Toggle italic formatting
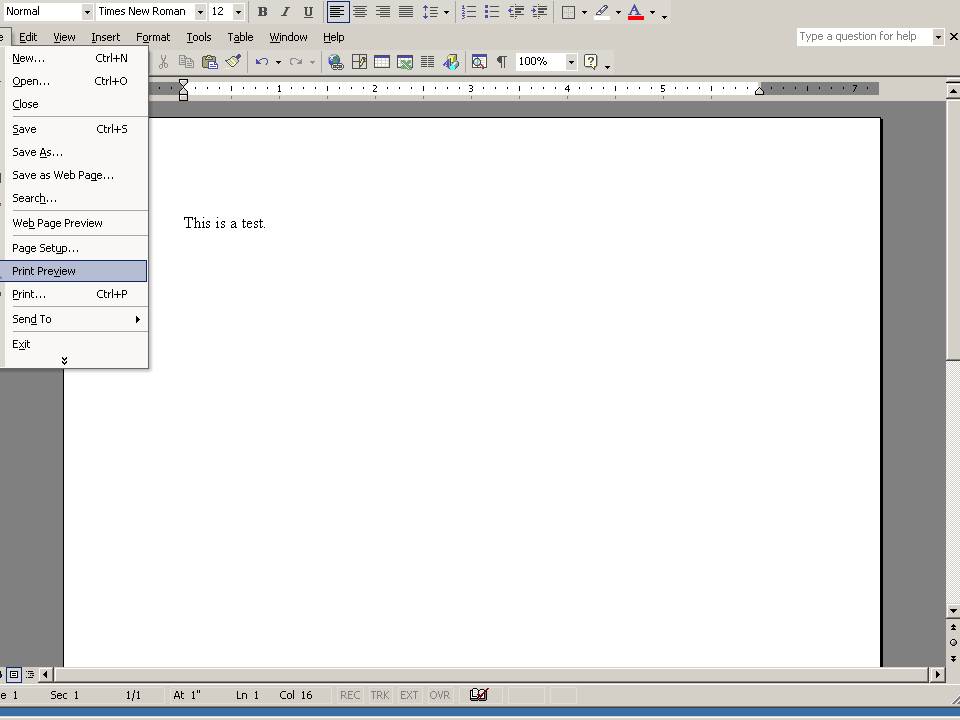960x720 pixels. pyautogui.click(x=285, y=12)
